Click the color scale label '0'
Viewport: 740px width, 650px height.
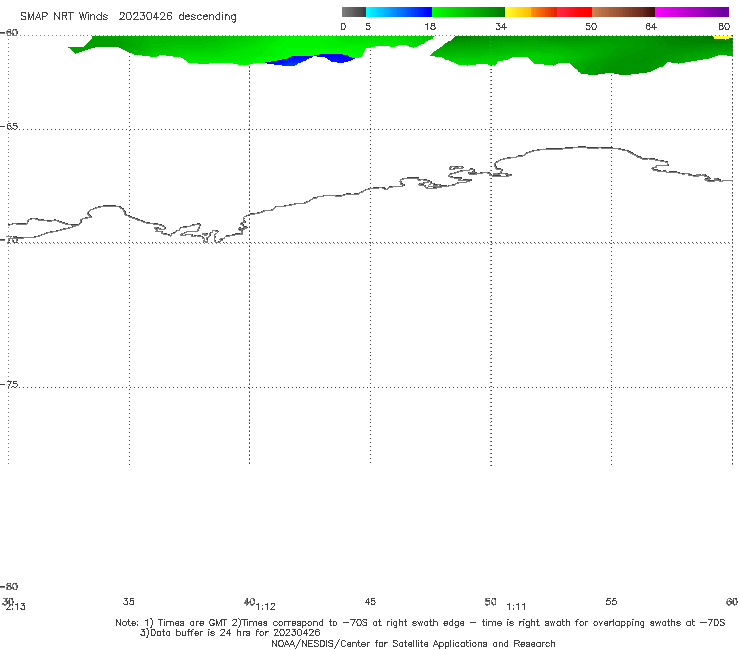point(343,27)
